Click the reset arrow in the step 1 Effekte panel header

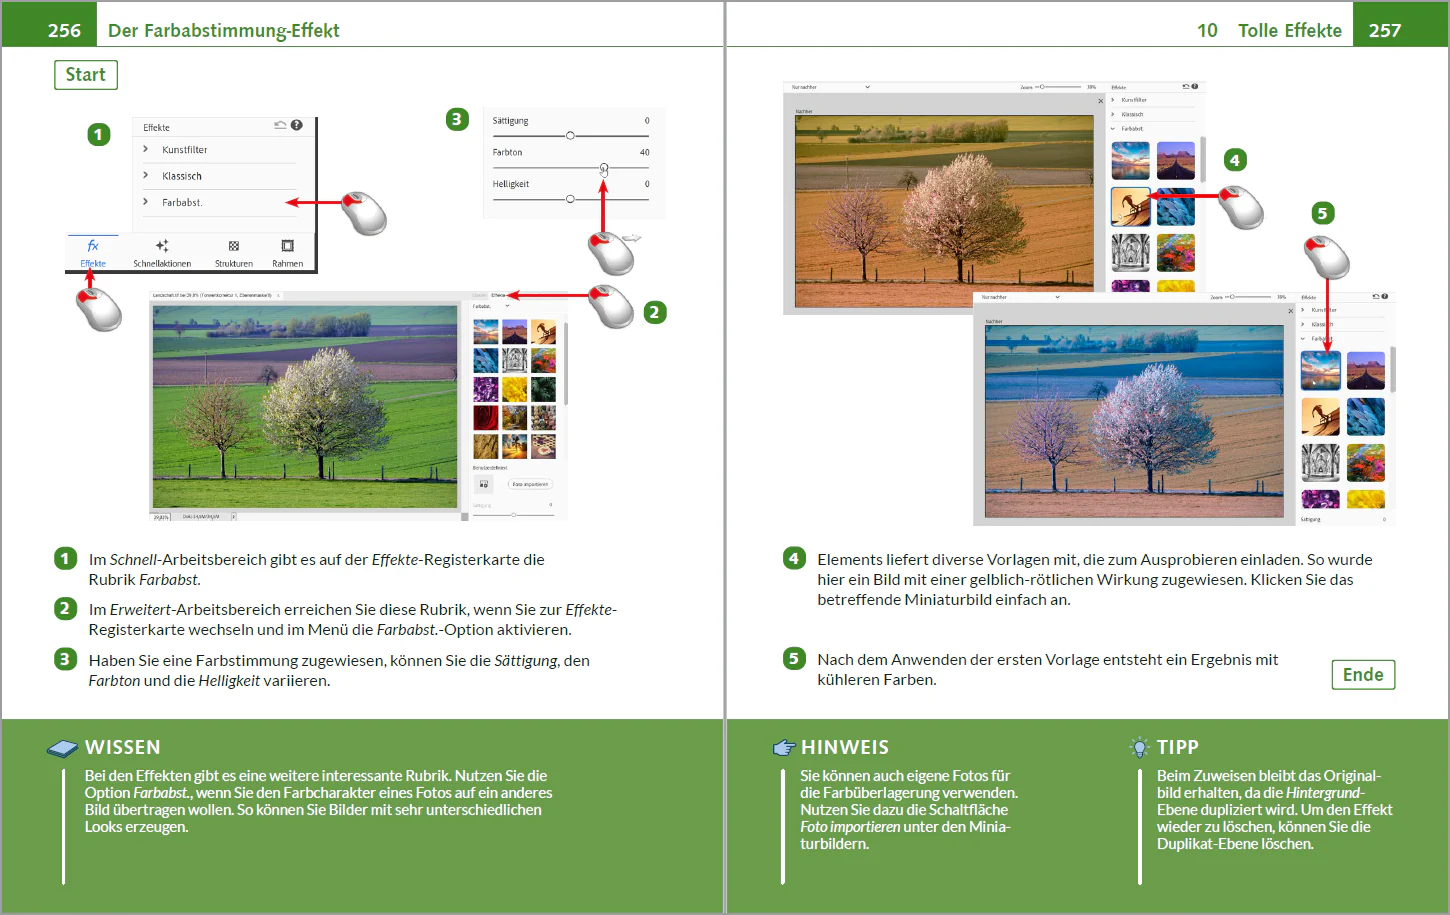280,125
